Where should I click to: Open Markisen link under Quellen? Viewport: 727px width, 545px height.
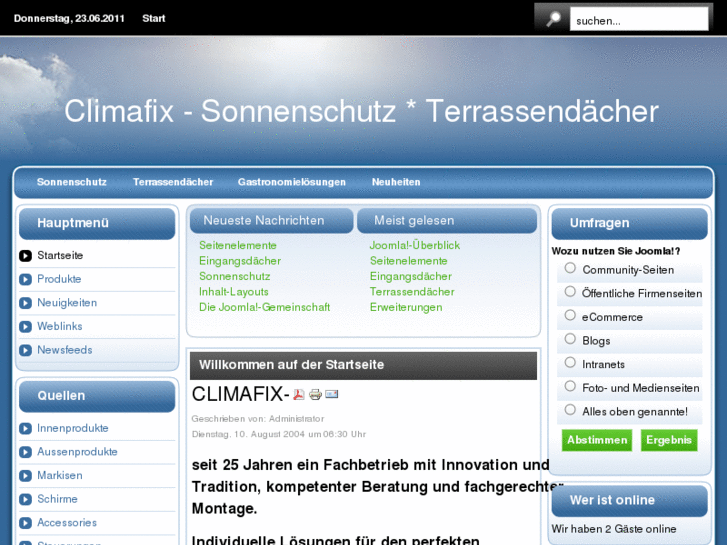(x=60, y=475)
